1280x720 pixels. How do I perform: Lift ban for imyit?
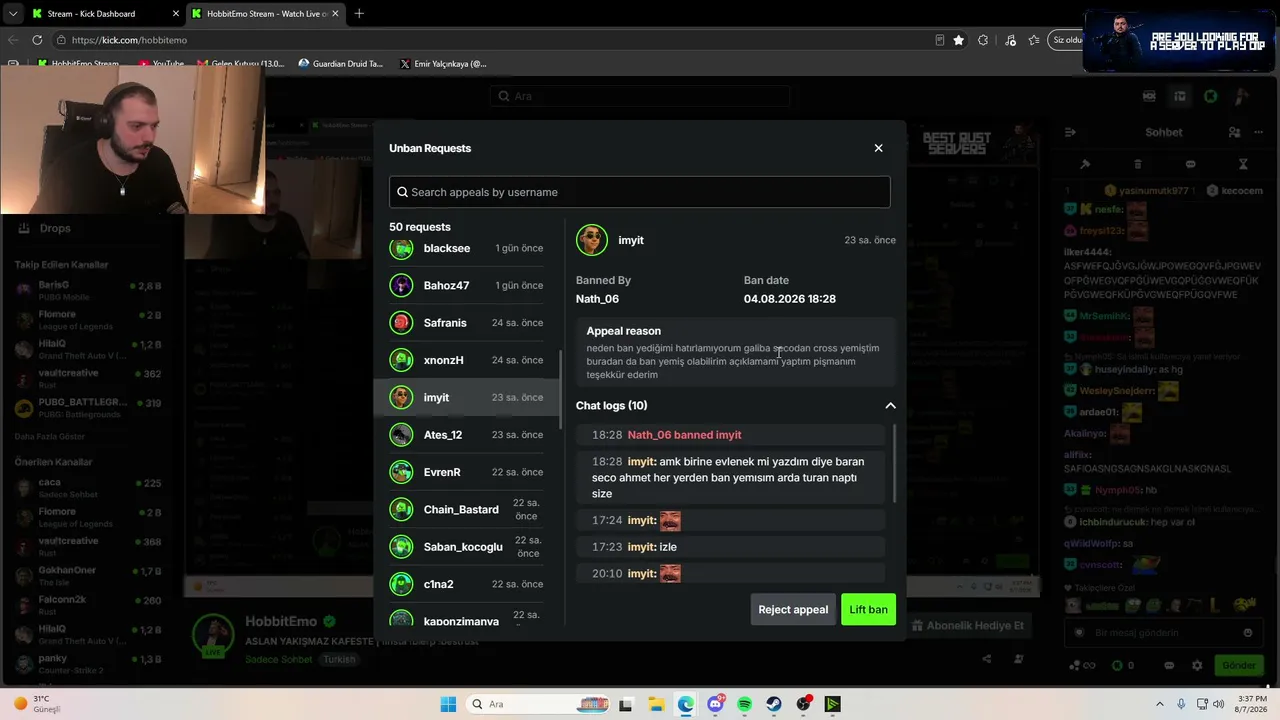pyautogui.click(x=868, y=609)
